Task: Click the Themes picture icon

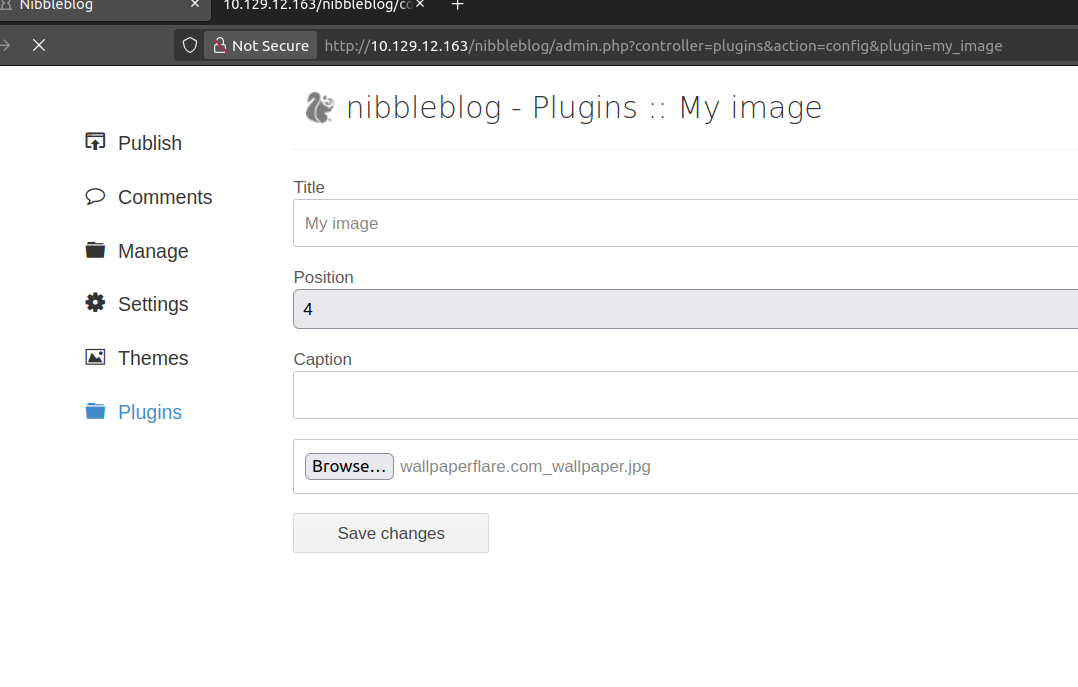Action: point(95,357)
